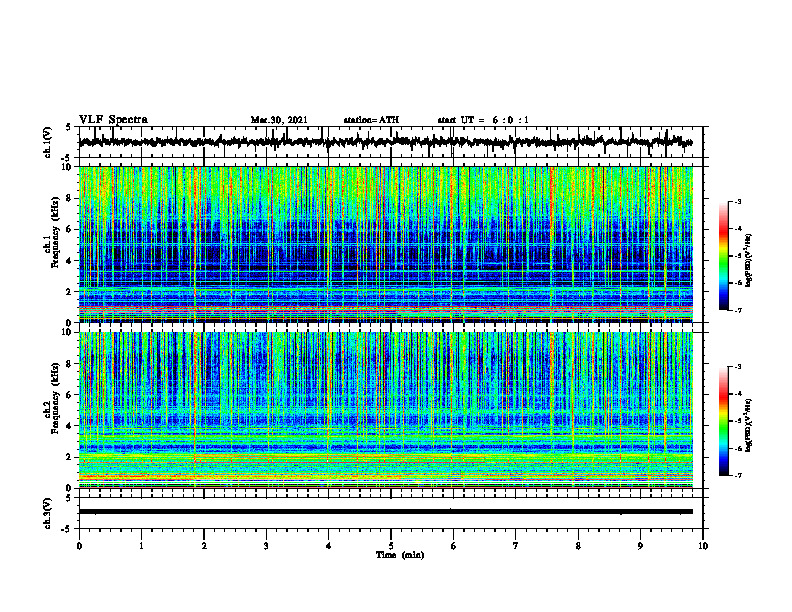Image resolution: width=792 pixels, height=612 pixels.
Task: Click the ch.1 waveform trace panel
Action: point(391,142)
